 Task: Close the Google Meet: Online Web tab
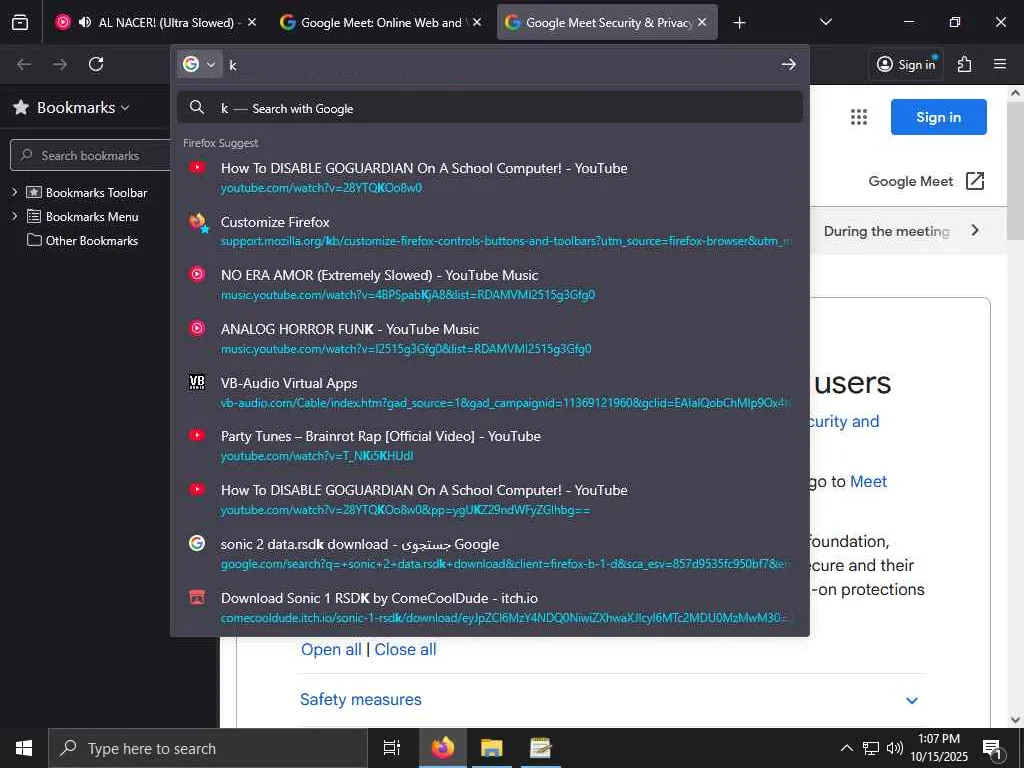point(477,22)
